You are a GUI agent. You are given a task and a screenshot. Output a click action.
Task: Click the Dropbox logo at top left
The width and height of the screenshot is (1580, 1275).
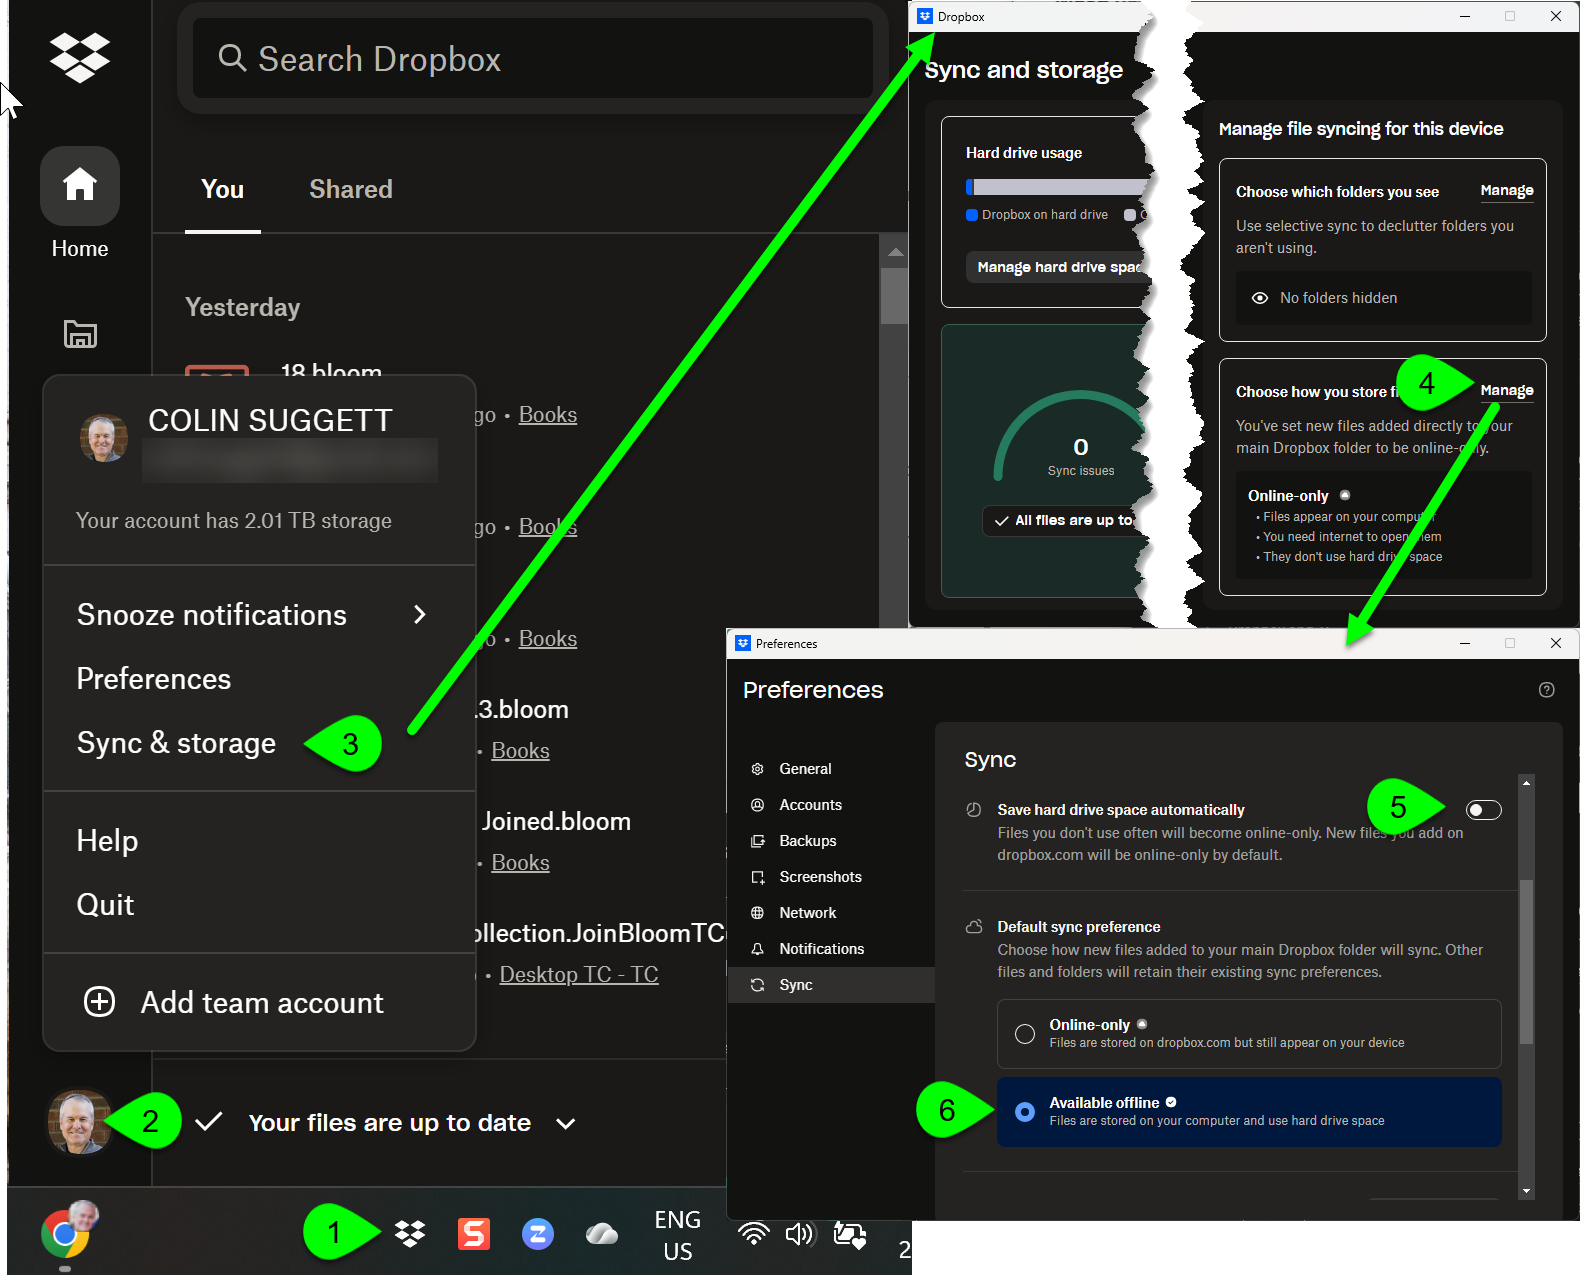[80, 57]
